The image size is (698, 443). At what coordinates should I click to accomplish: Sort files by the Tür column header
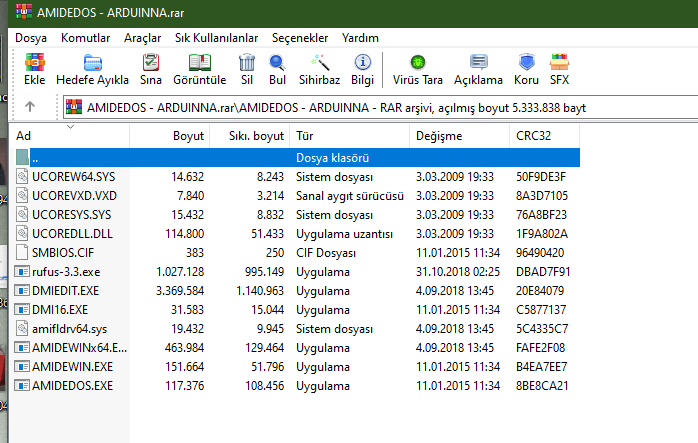click(349, 136)
